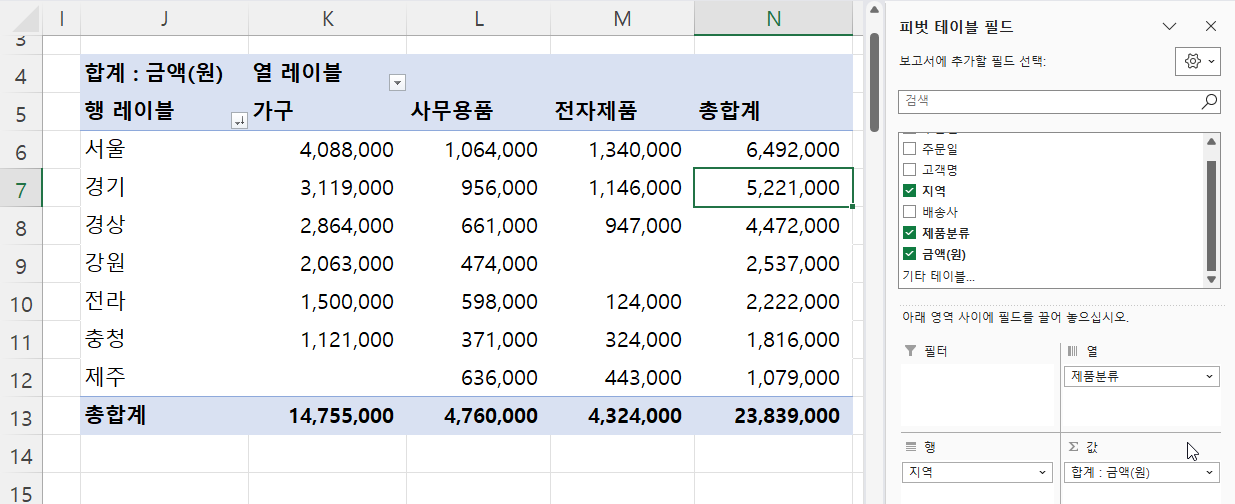Open the column label filter dropdown
The height and width of the screenshot is (504, 1235).
[397, 82]
